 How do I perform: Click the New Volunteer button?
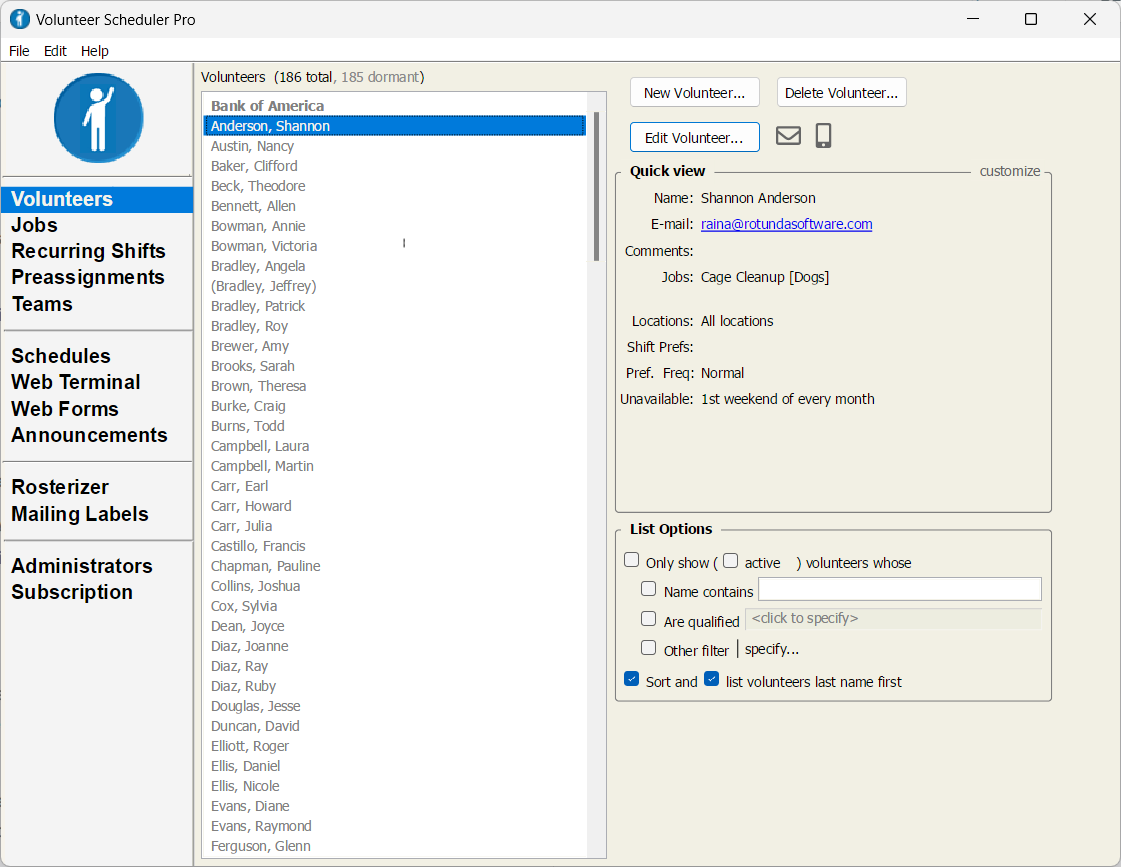(694, 93)
